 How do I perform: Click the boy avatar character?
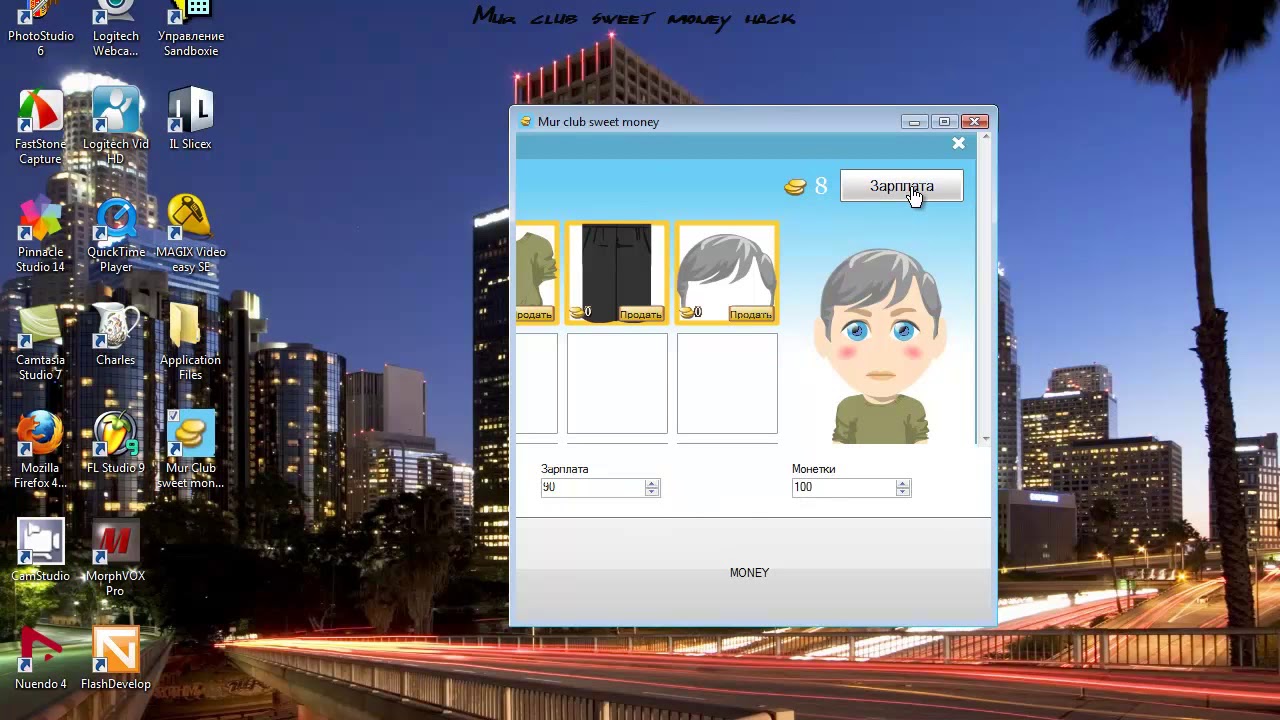[879, 345]
